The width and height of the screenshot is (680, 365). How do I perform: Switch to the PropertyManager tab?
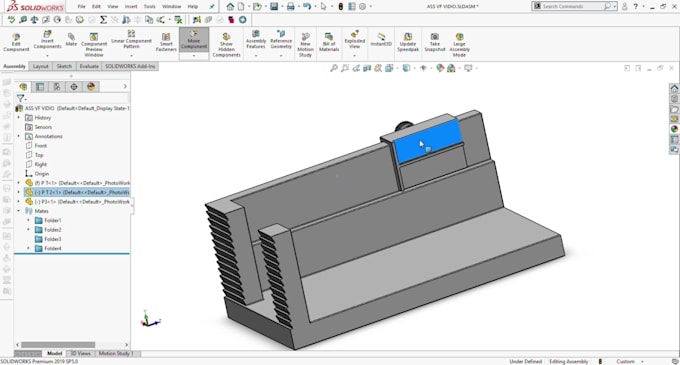(x=40, y=87)
